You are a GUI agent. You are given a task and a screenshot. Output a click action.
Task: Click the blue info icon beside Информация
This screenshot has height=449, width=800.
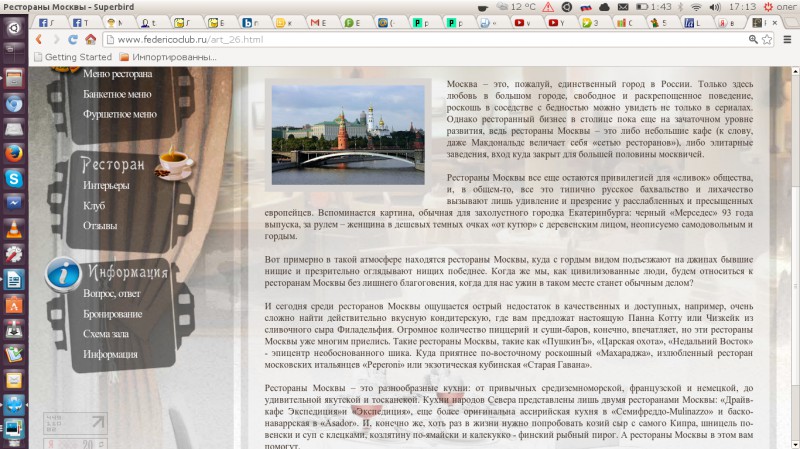pos(63,275)
